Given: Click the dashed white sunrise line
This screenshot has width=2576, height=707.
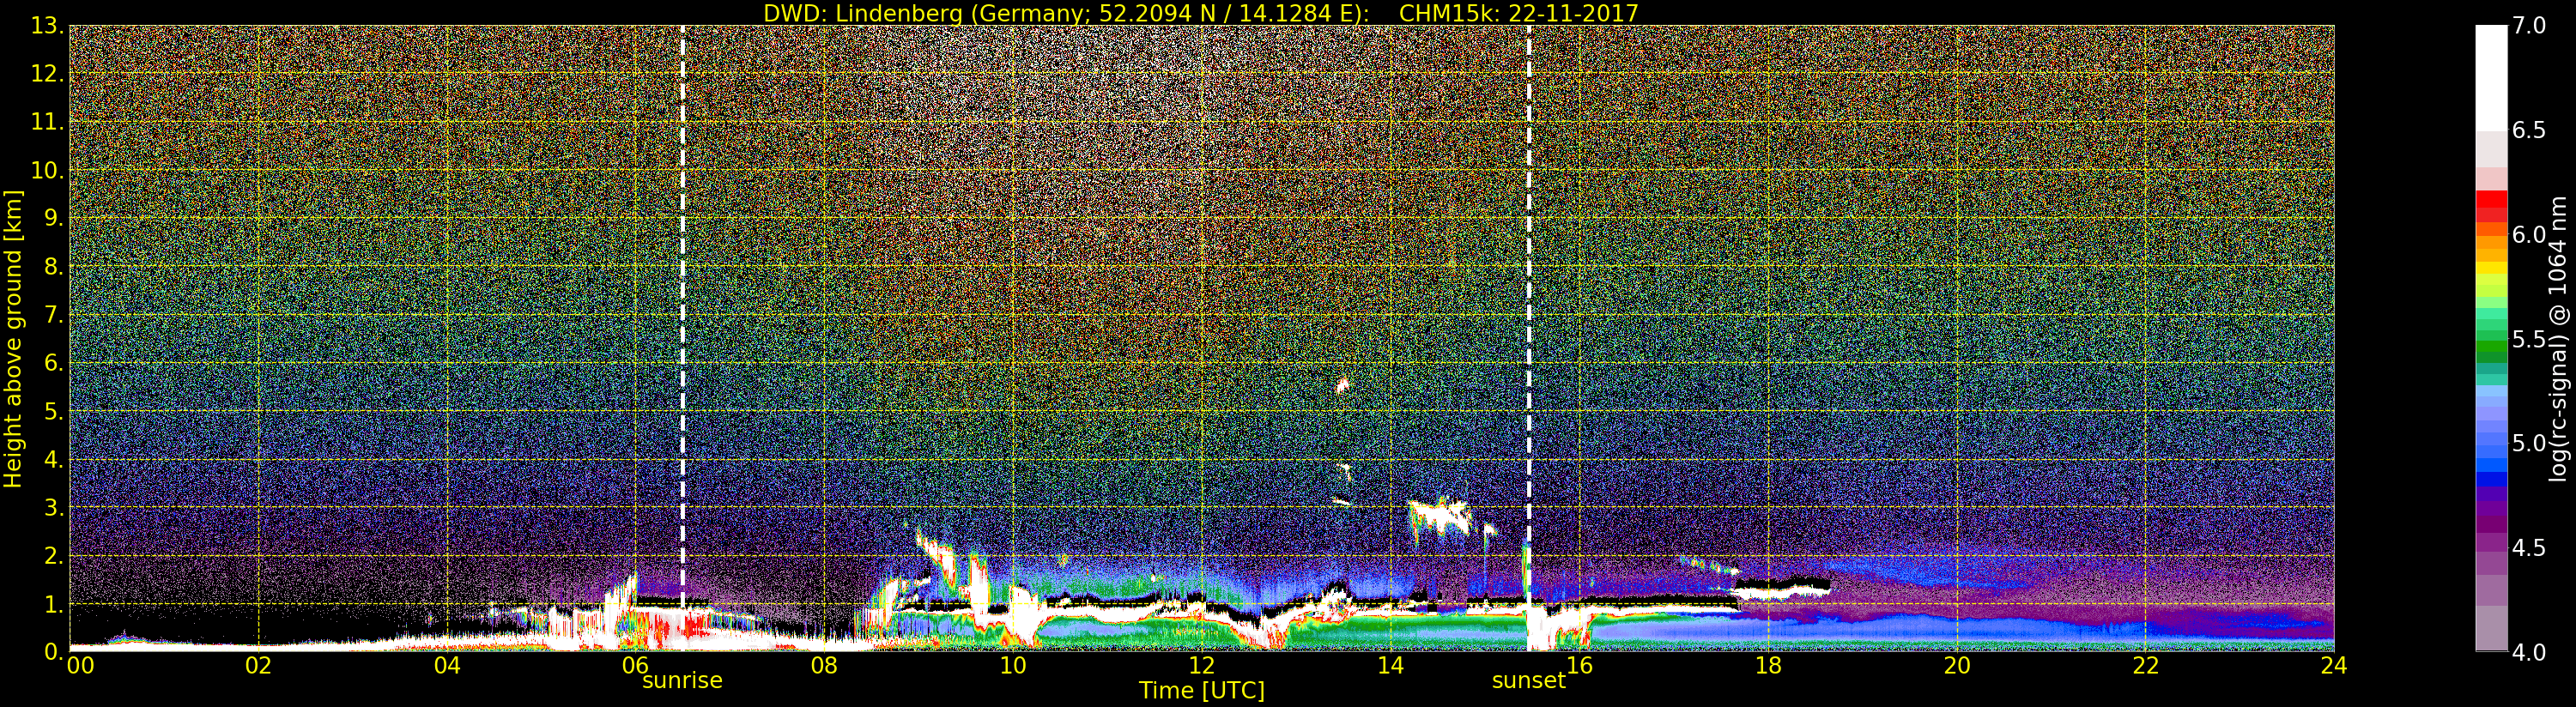Looking at the screenshot, I should pyautogui.click(x=683, y=300).
